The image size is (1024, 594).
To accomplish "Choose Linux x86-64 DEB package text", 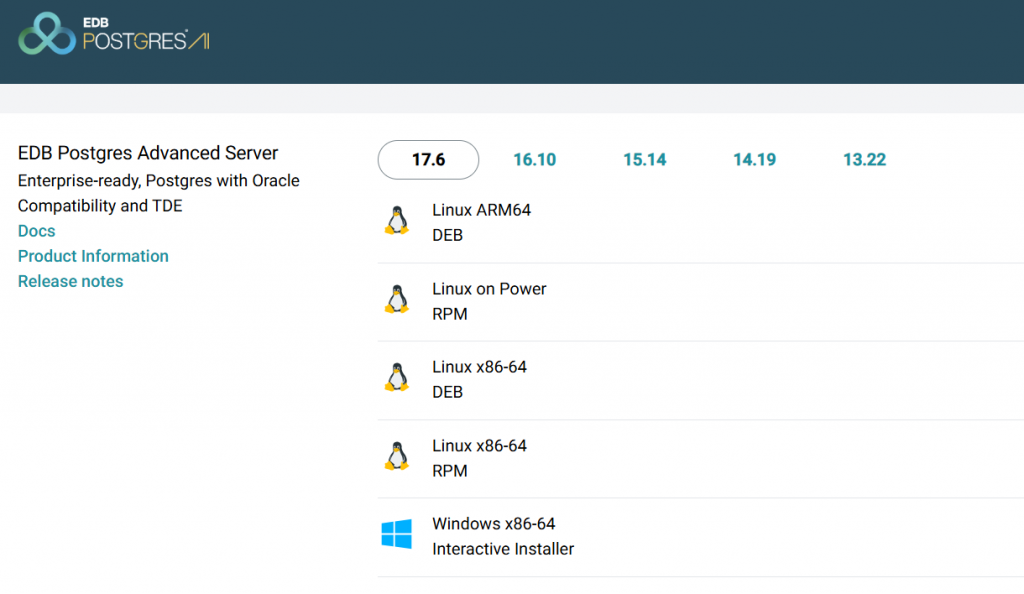I will (479, 379).
